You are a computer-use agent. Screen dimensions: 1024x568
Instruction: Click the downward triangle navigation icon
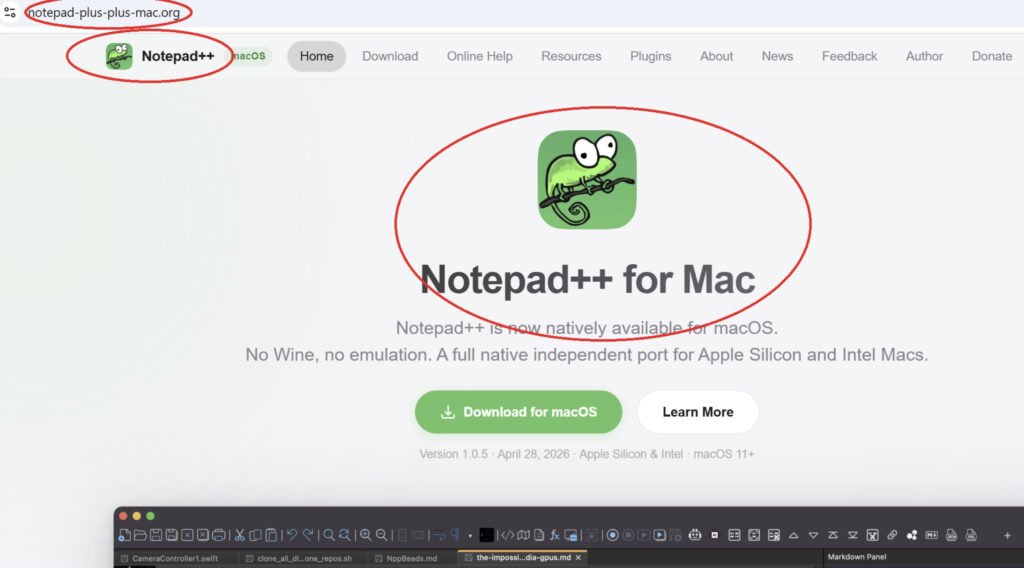click(813, 535)
